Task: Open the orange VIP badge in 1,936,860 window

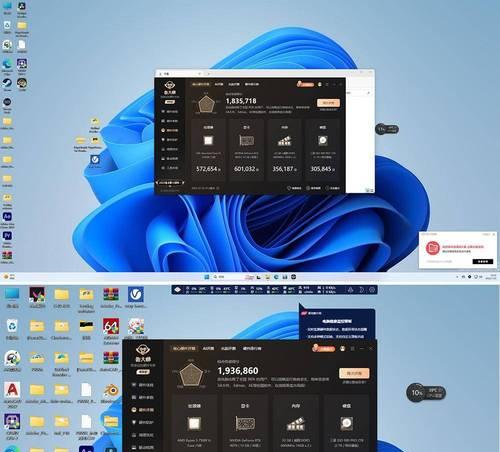Action: pyautogui.click(x=323, y=348)
